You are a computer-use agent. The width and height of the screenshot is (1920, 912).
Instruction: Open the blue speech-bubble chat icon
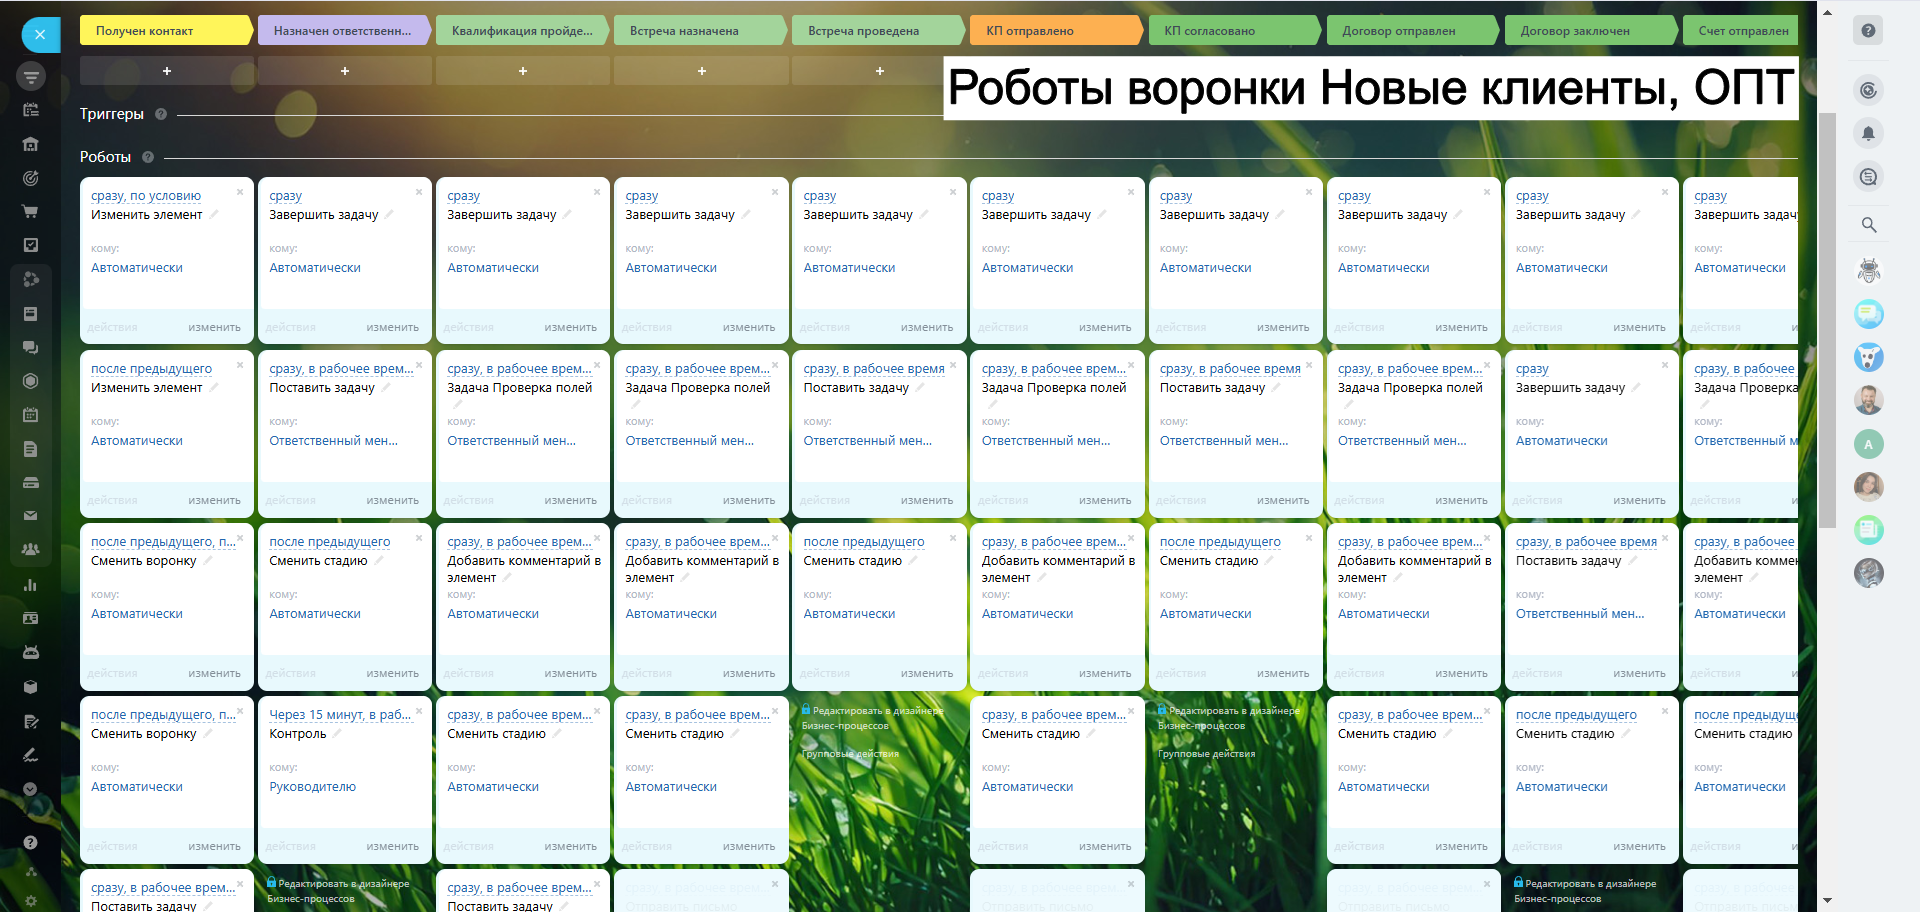click(x=1868, y=314)
